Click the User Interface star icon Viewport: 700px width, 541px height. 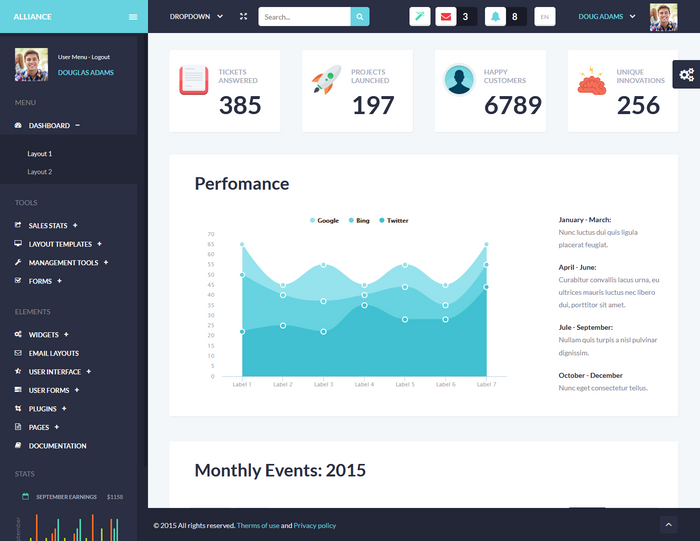tap(18, 371)
